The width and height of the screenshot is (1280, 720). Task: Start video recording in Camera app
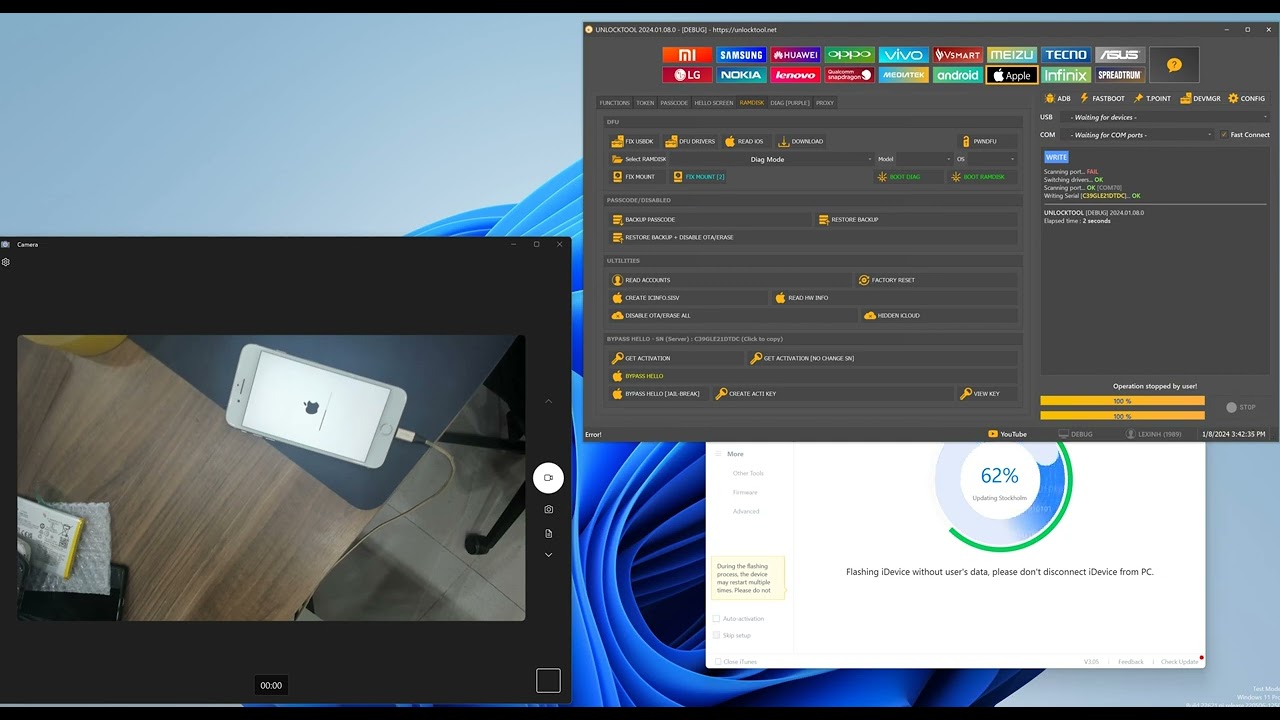click(x=548, y=478)
